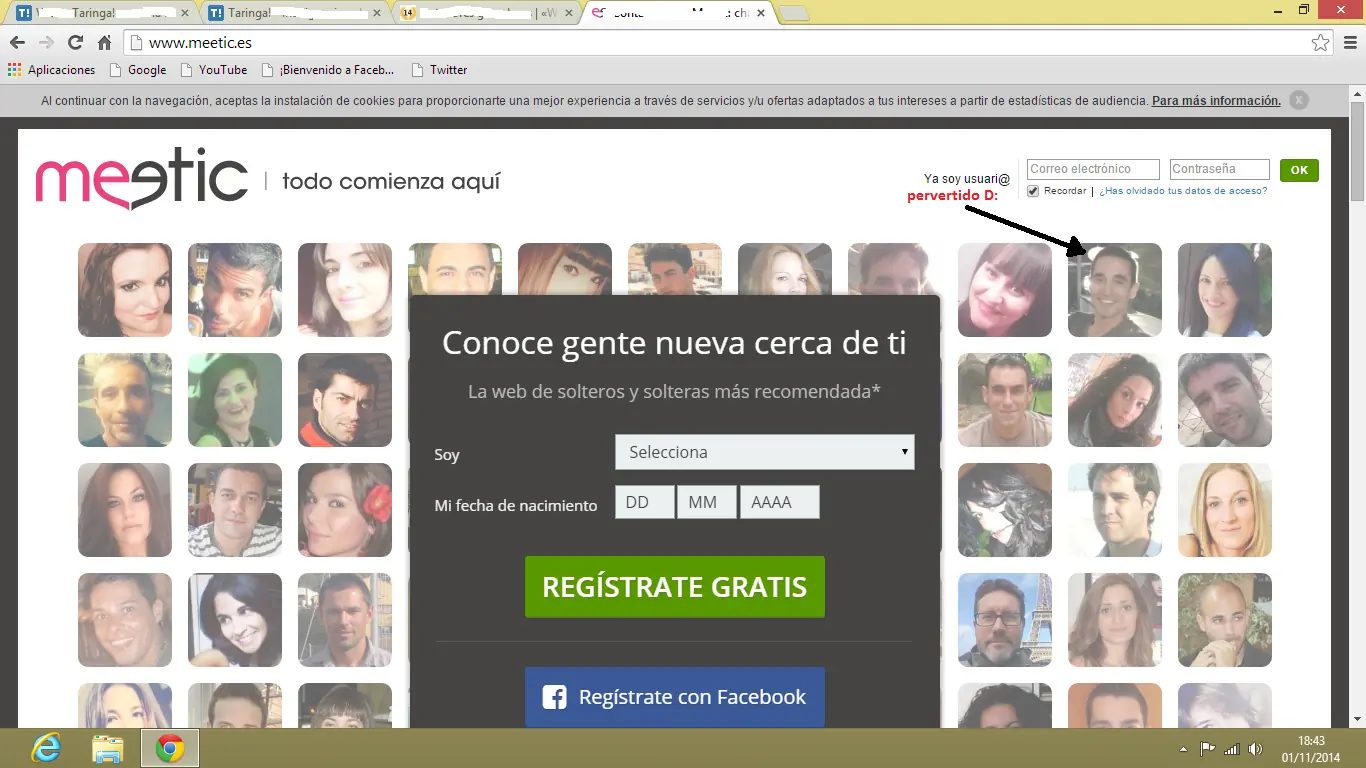The height and width of the screenshot is (768, 1366).
Task: Open network signal tray icon
Action: [1232, 749]
